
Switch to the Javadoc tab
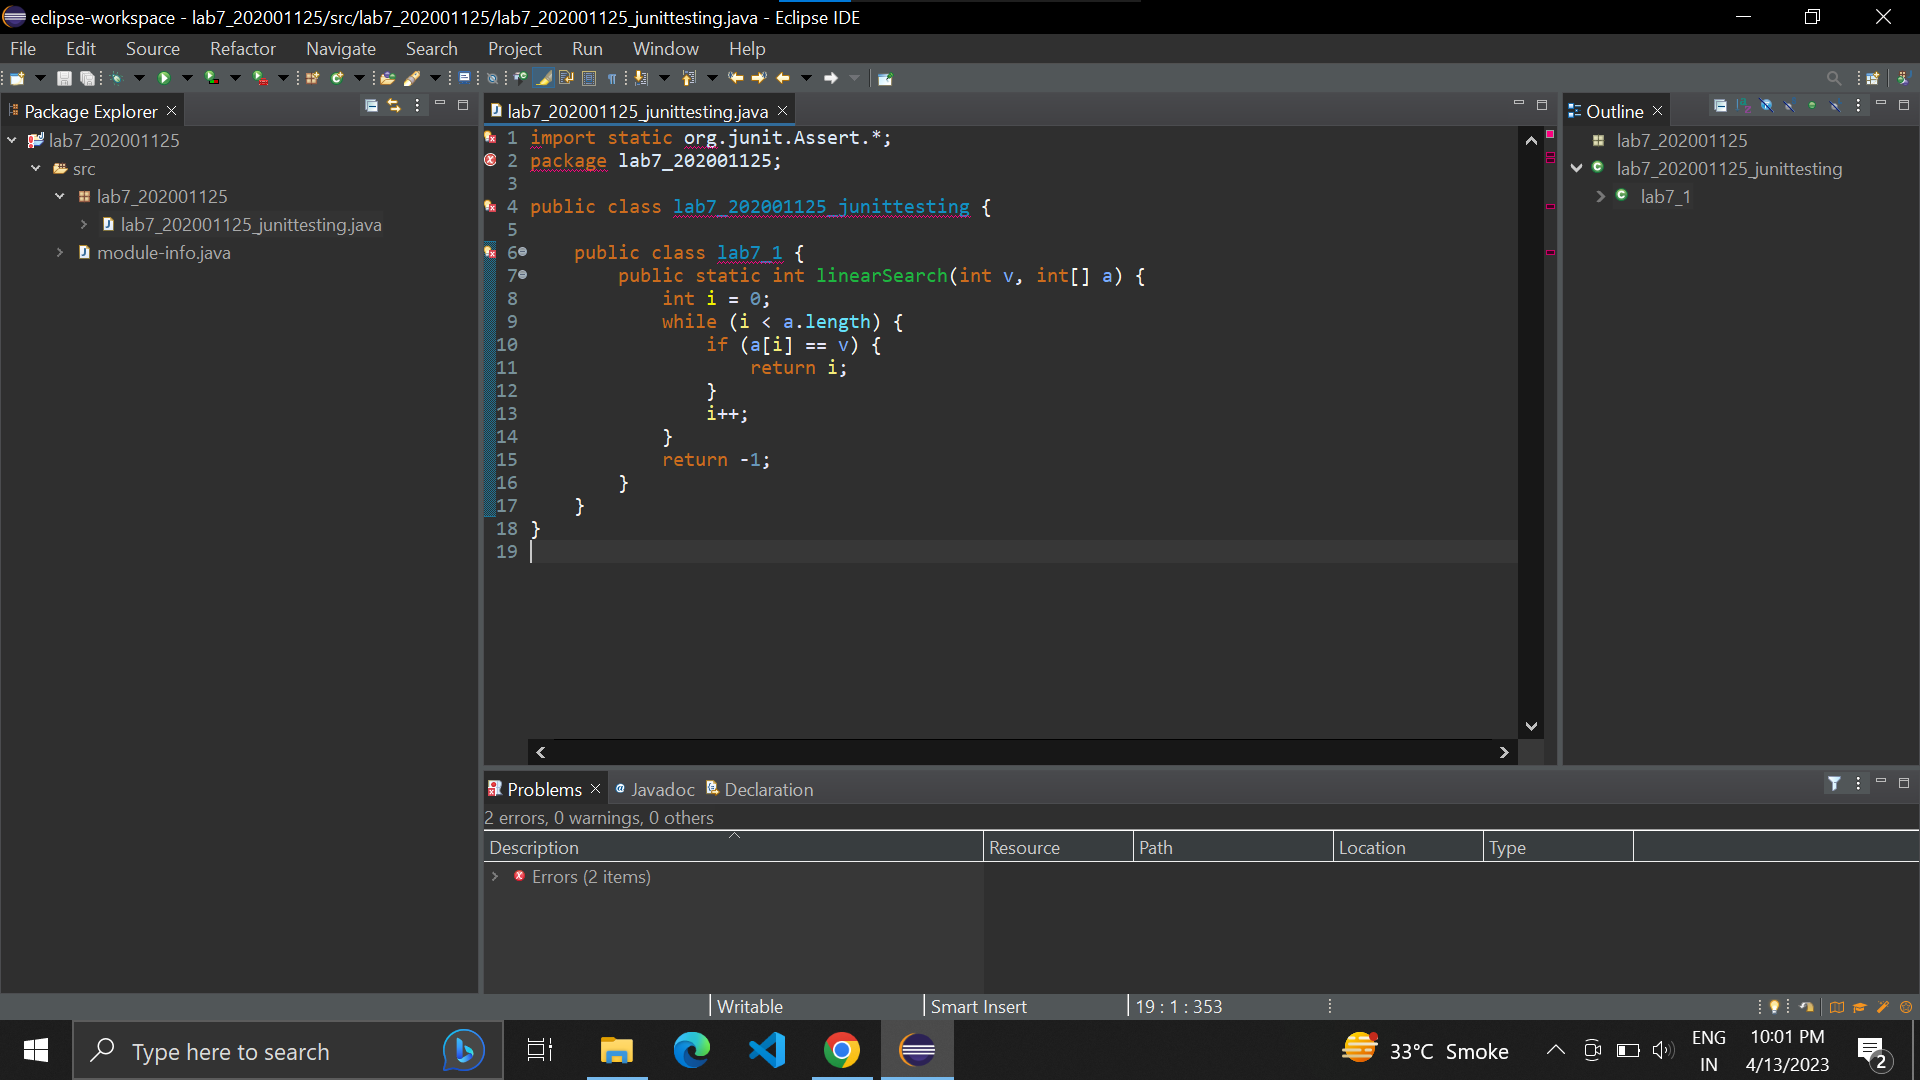click(655, 790)
